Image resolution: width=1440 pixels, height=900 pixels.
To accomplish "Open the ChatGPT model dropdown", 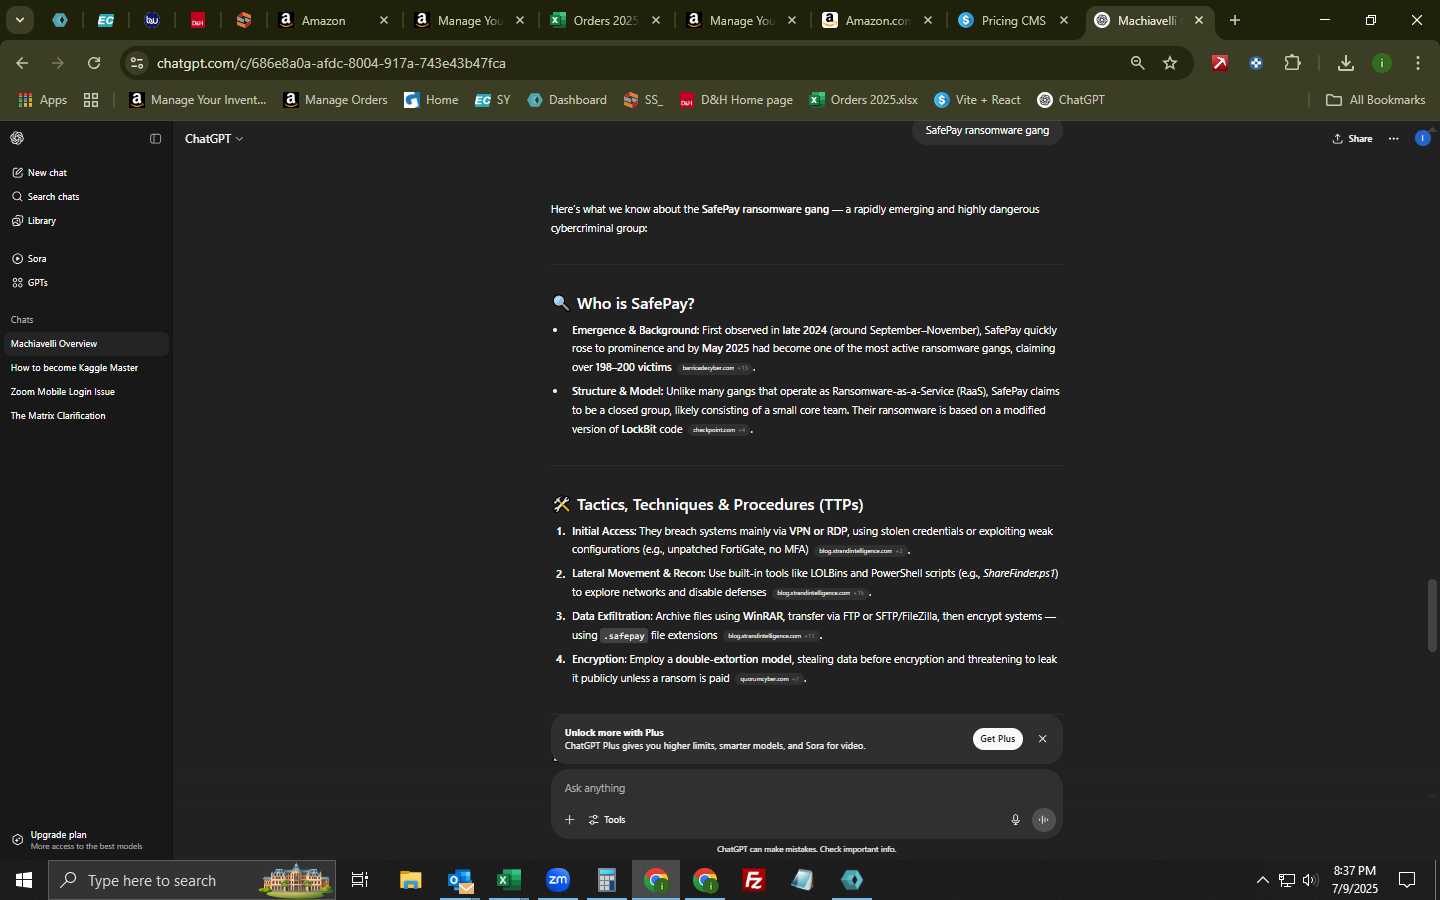I will tap(214, 139).
